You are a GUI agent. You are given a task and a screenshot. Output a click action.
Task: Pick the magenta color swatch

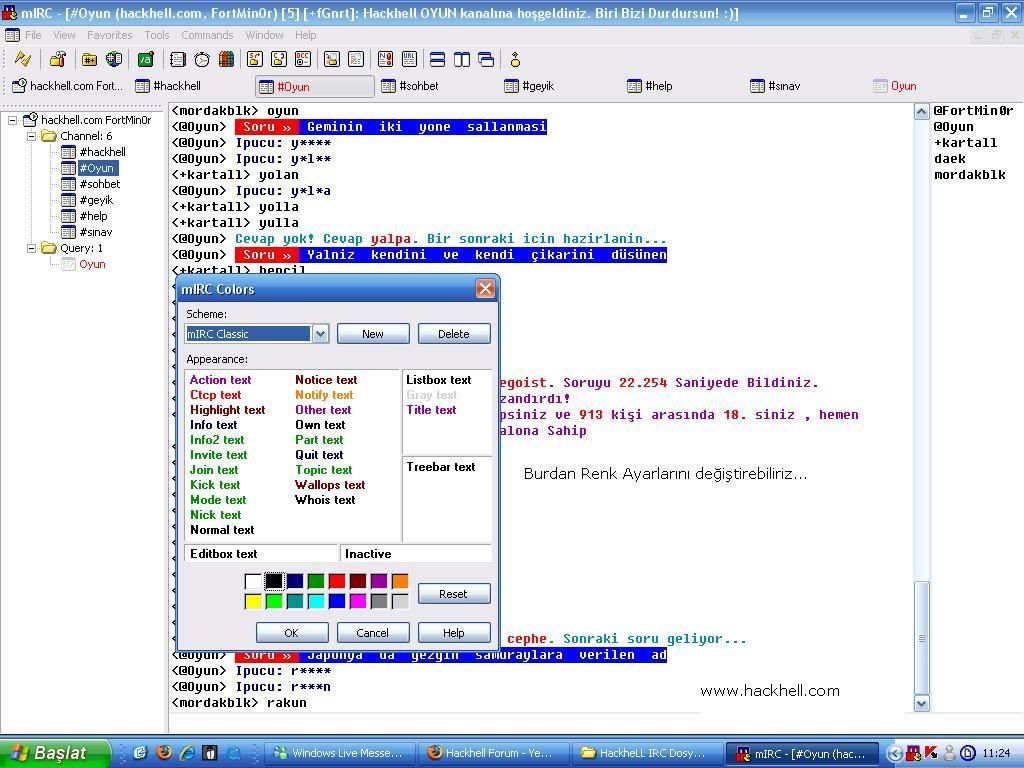(x=358, y=601)
